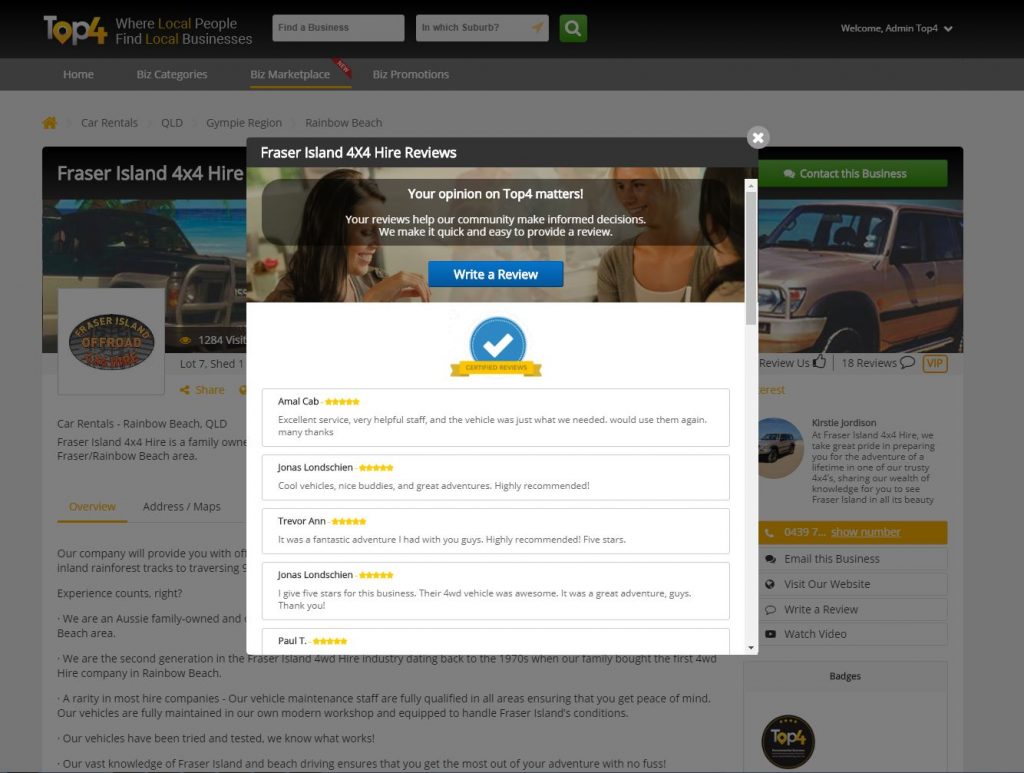The height and width of the screenshot is (773, 1024).
Task: Expand the Admin Top4 welcome dropdown
Action: click(947, 29)
